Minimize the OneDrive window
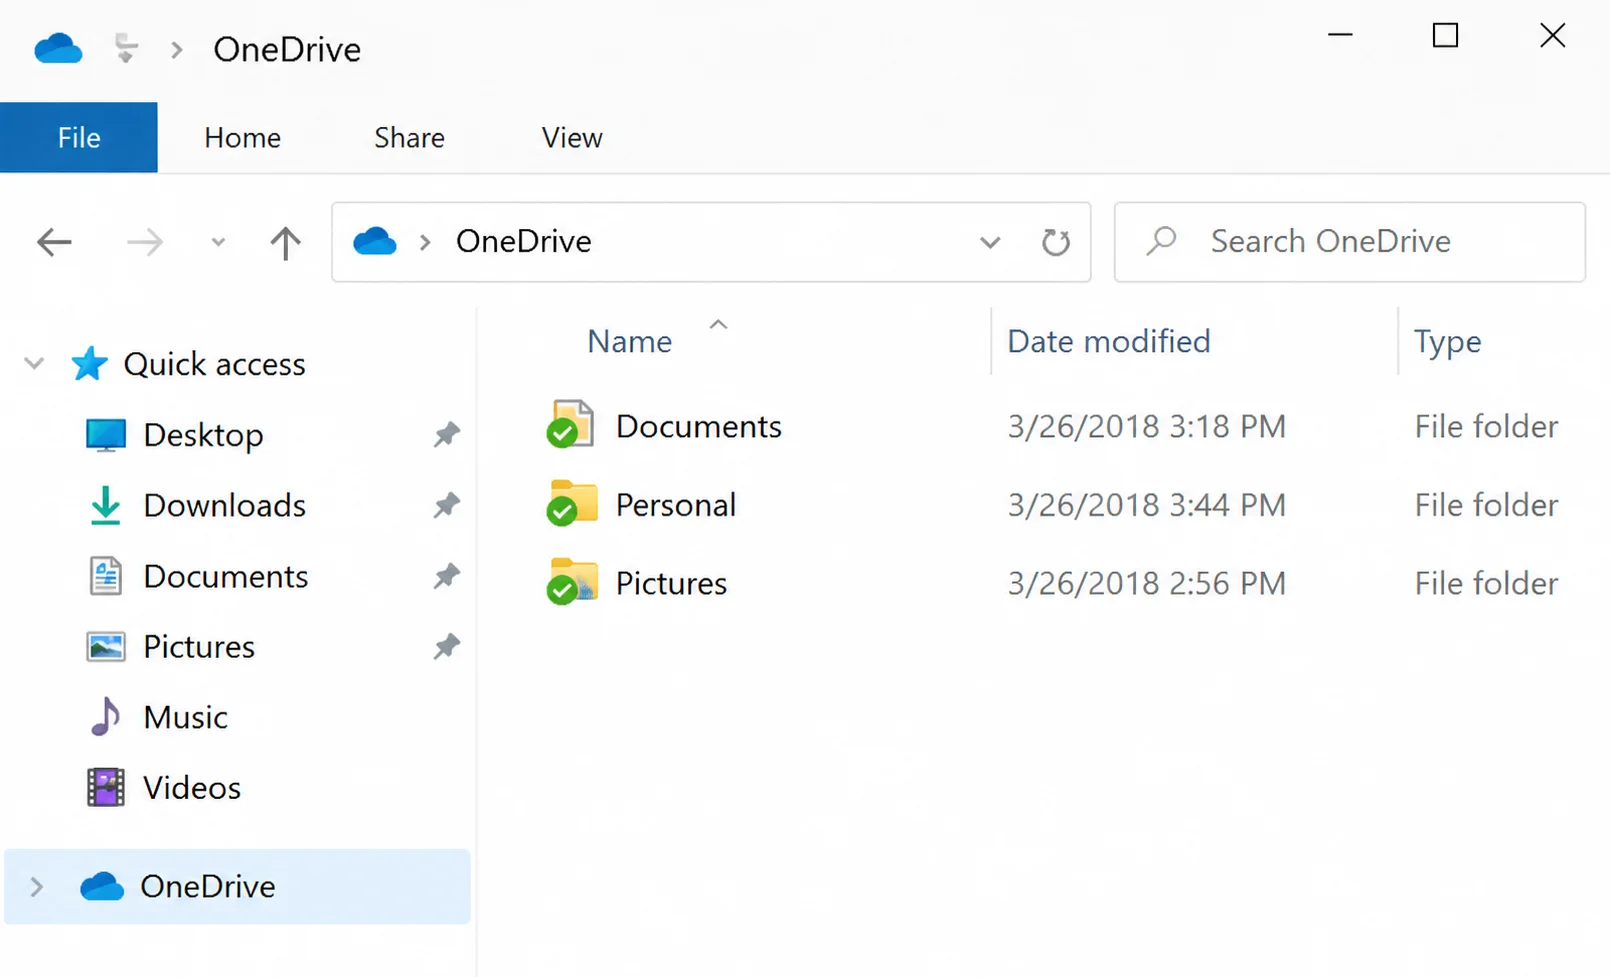The height and width of the screenshot is (977, 1610). [1340, 35]
